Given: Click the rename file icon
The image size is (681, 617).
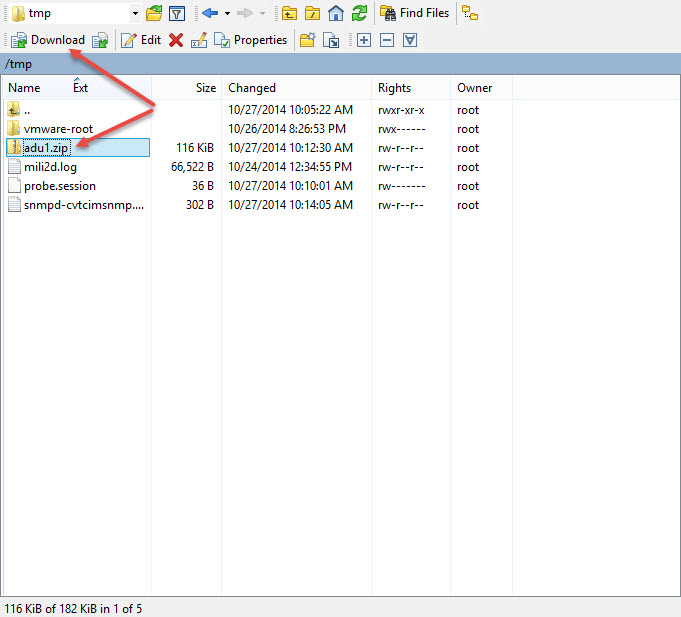Looking at the screenshot, I should point(199,40).
